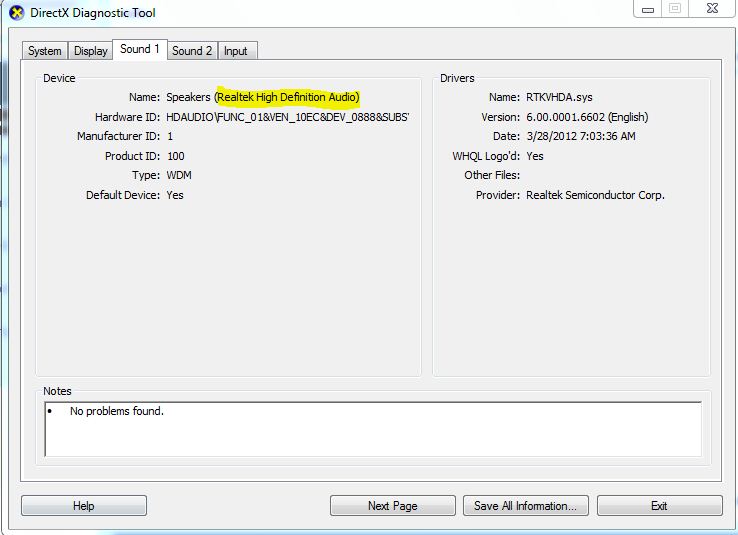Go to the Sound 2 tab

click(192, 51)
